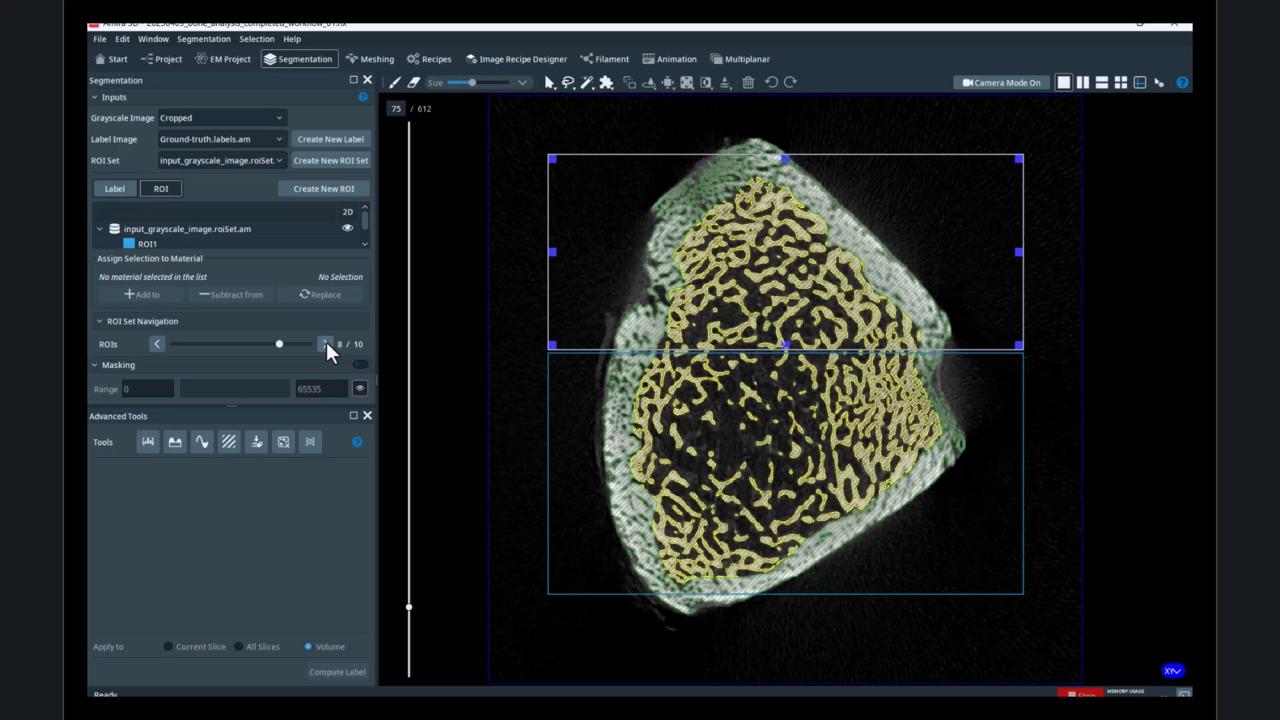Select the Eraser tool

[413, 83]
